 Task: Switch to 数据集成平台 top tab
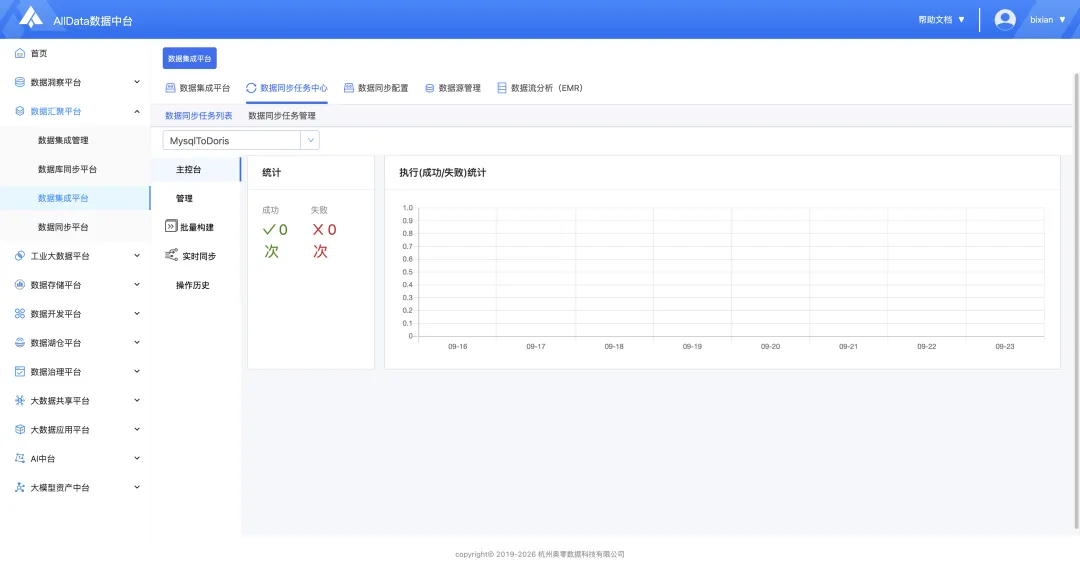point(198,88)
